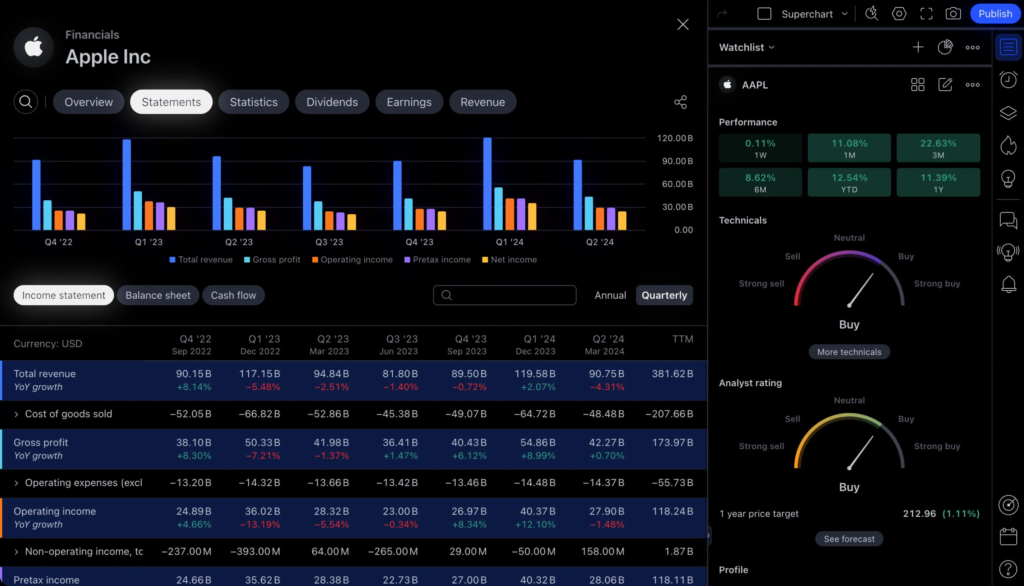
Task: Expand the Non-operating income row
Action: [x=16, y=552]
